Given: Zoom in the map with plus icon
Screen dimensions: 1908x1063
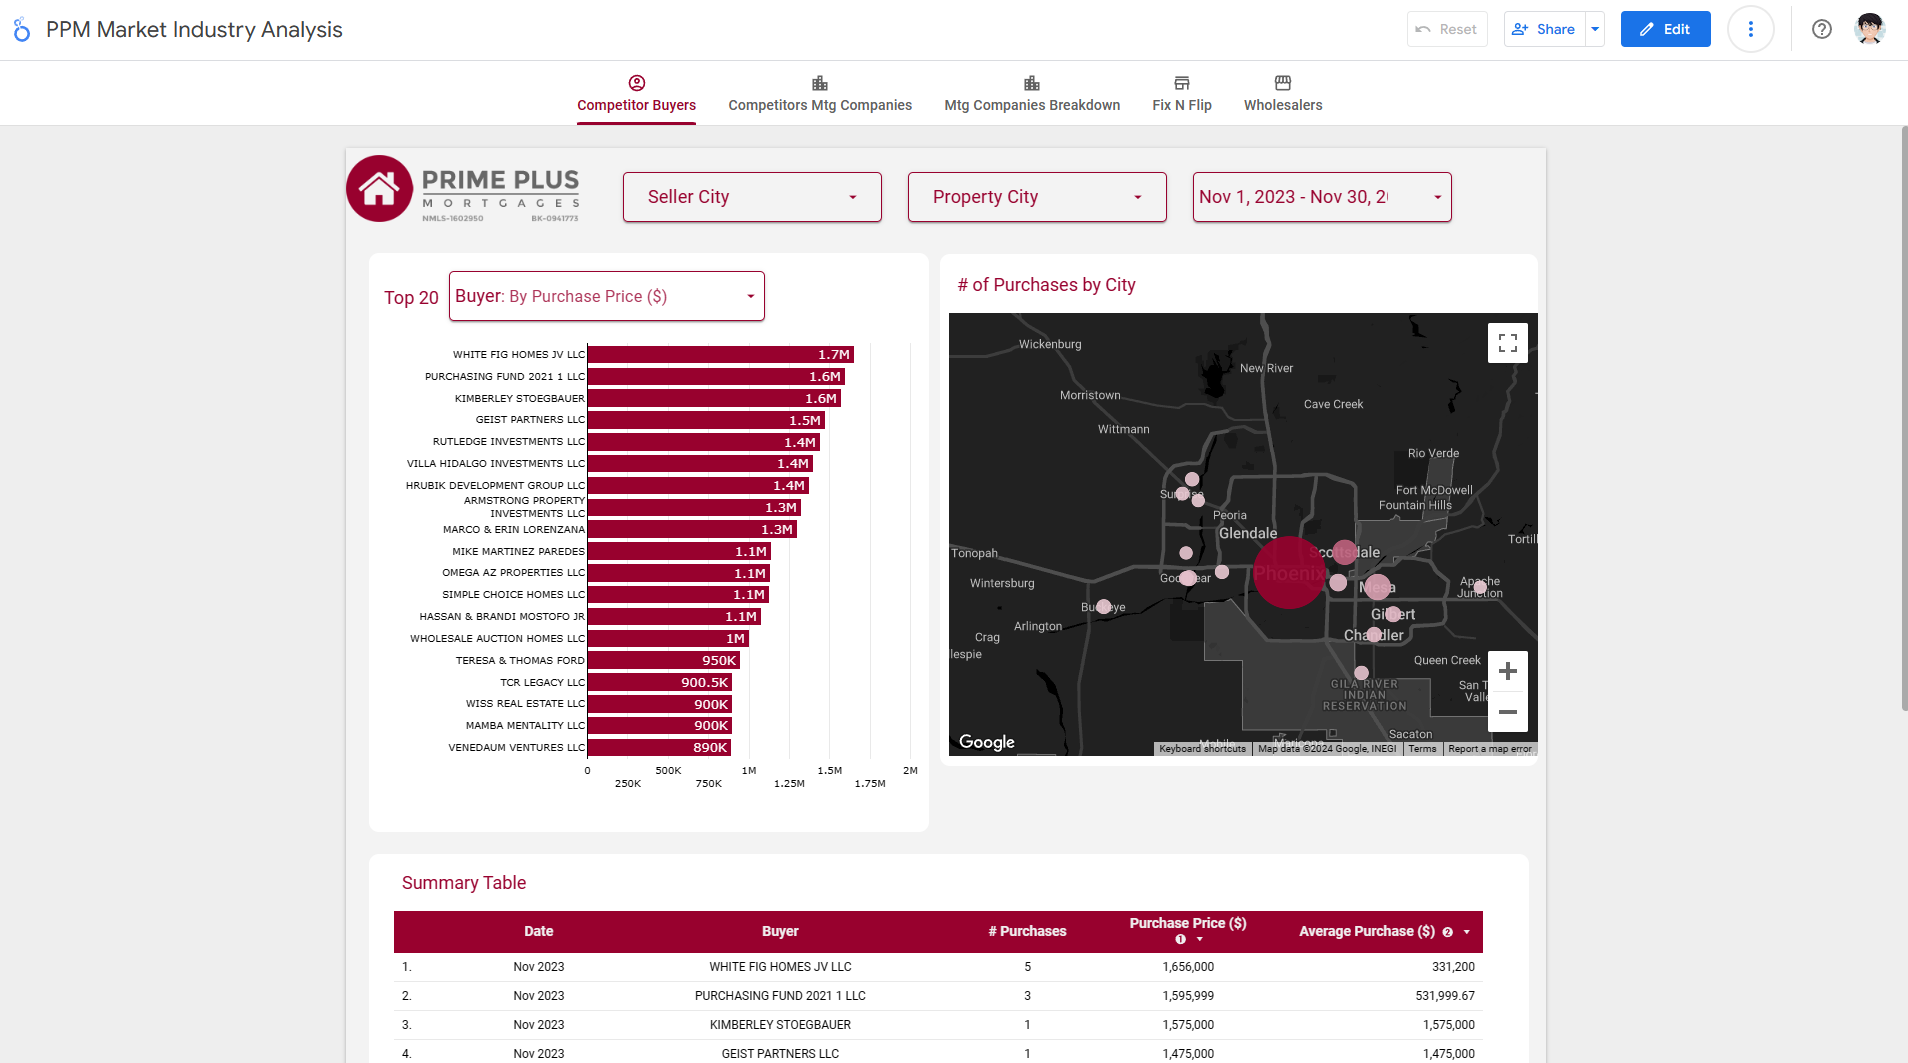Looking at the screenshot, I should coord(1508,671).
